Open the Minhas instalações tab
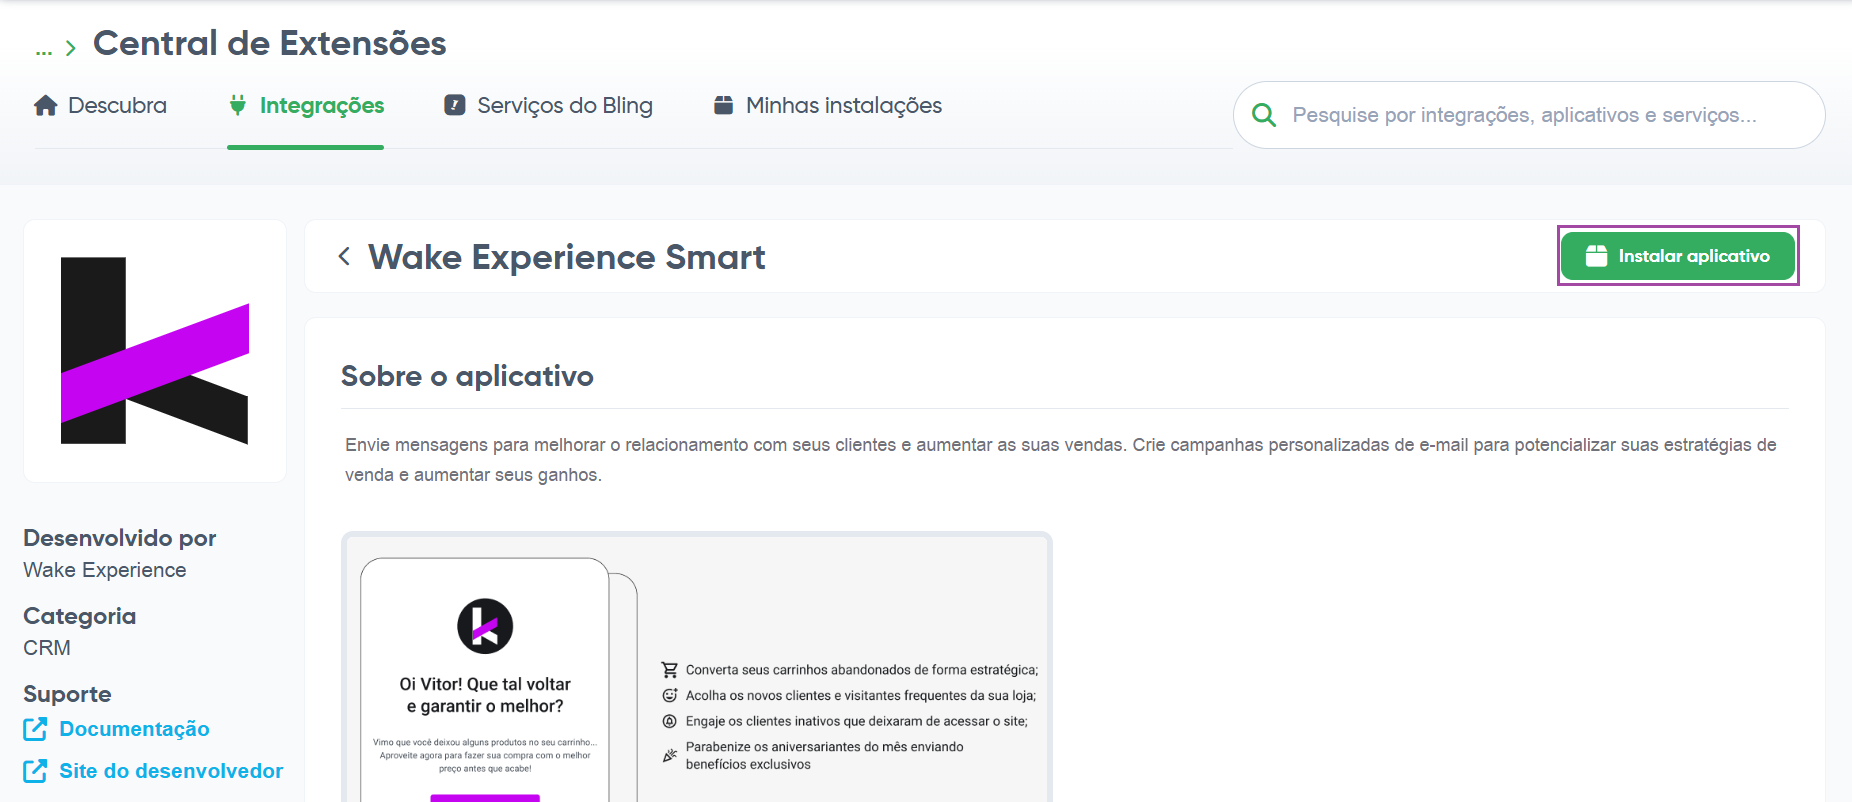The width and height of the screenshot is (1852, 802). (827, 105)
